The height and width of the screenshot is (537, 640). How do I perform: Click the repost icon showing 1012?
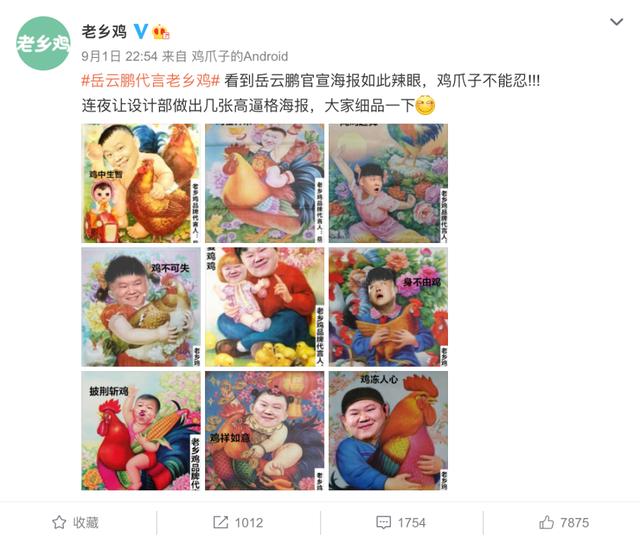220,522
